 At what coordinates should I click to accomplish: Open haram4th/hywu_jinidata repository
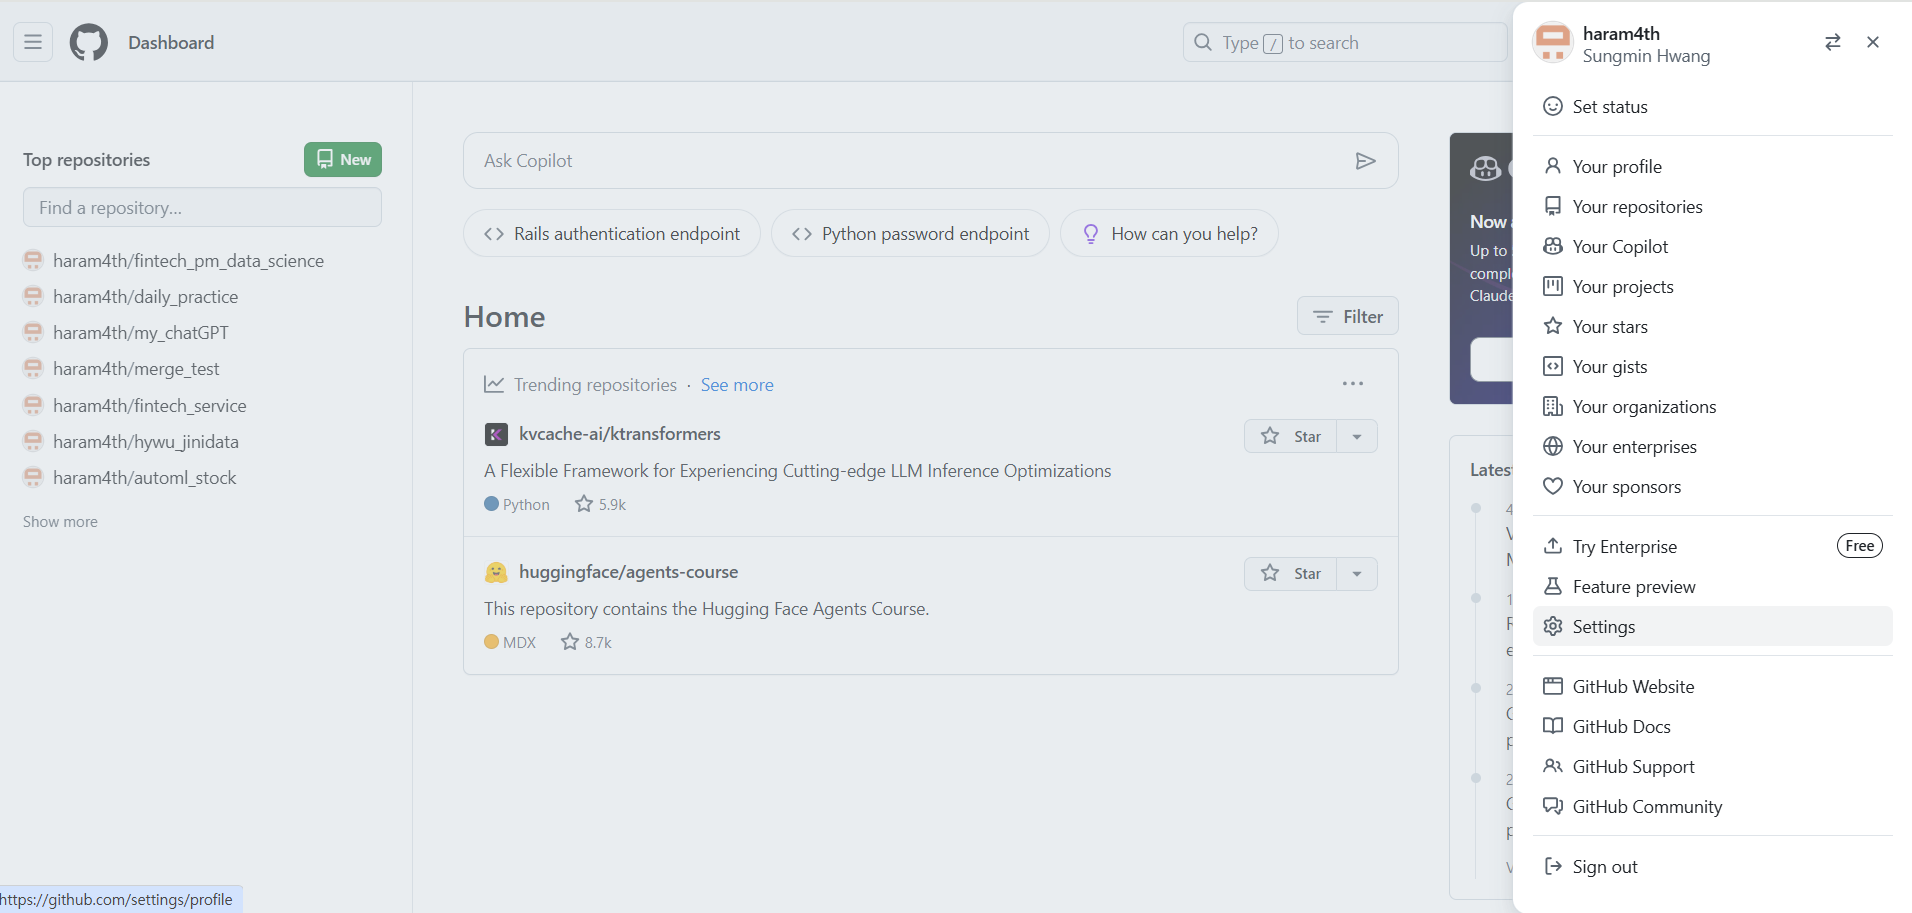(x=146, y=442)
